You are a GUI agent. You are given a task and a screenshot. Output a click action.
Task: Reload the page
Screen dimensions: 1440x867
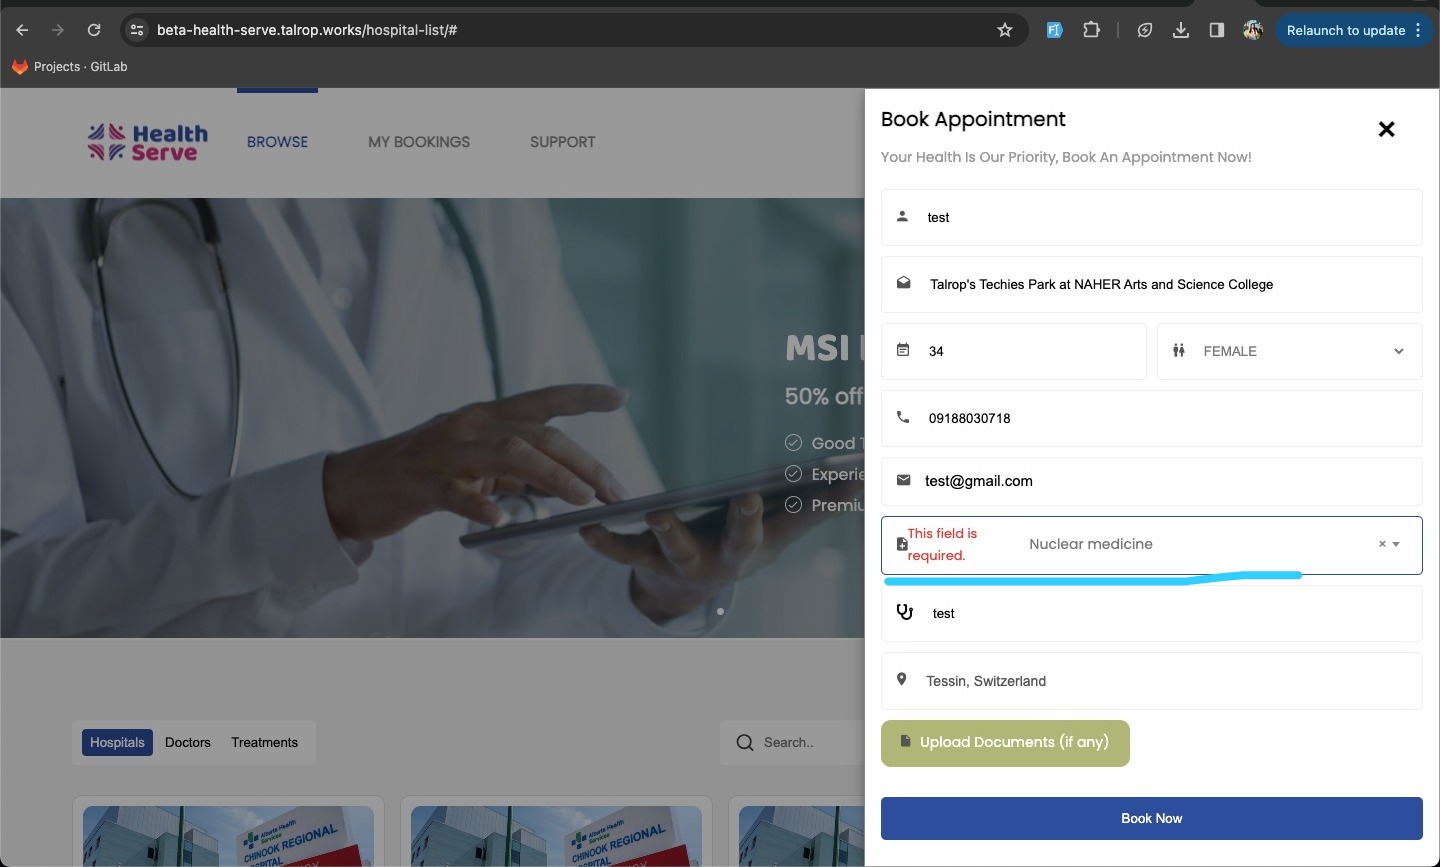(x=94, y=30)
